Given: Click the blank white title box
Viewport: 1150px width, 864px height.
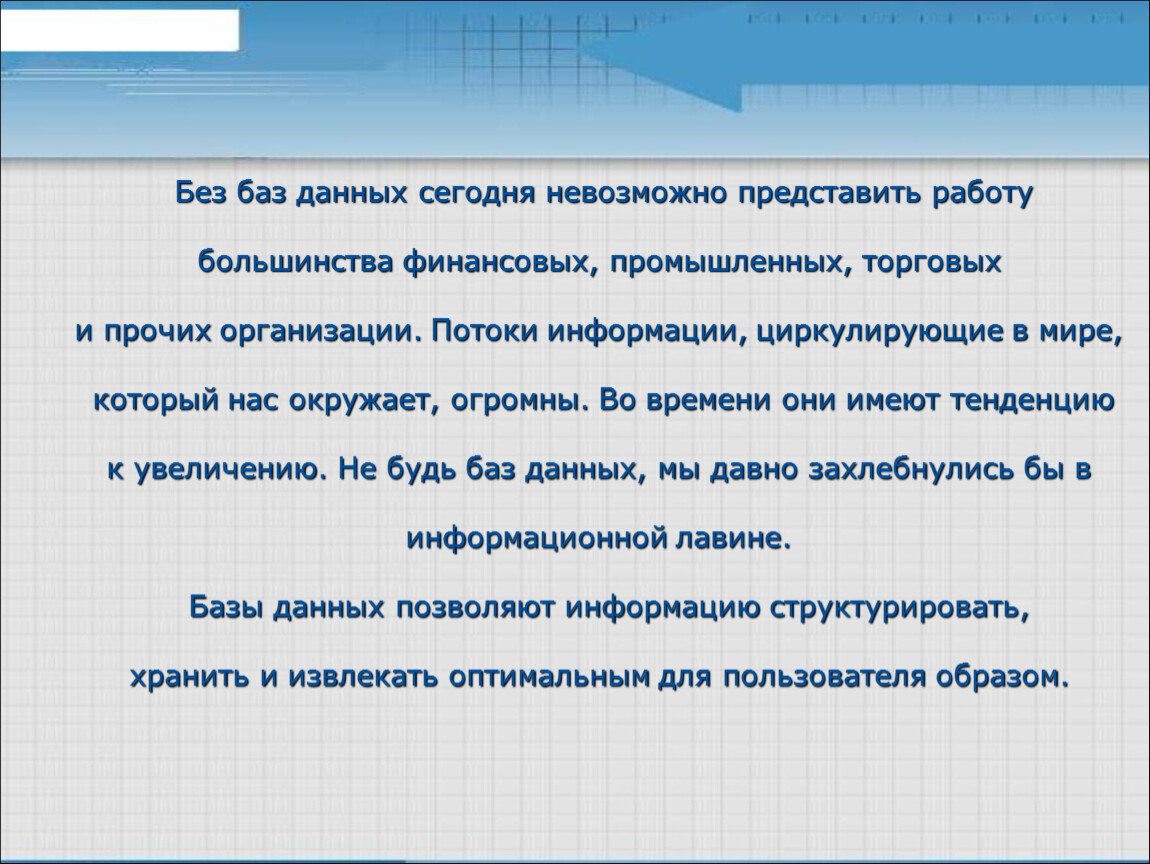Looking at the screenshot, I should [x=120, y=29].
